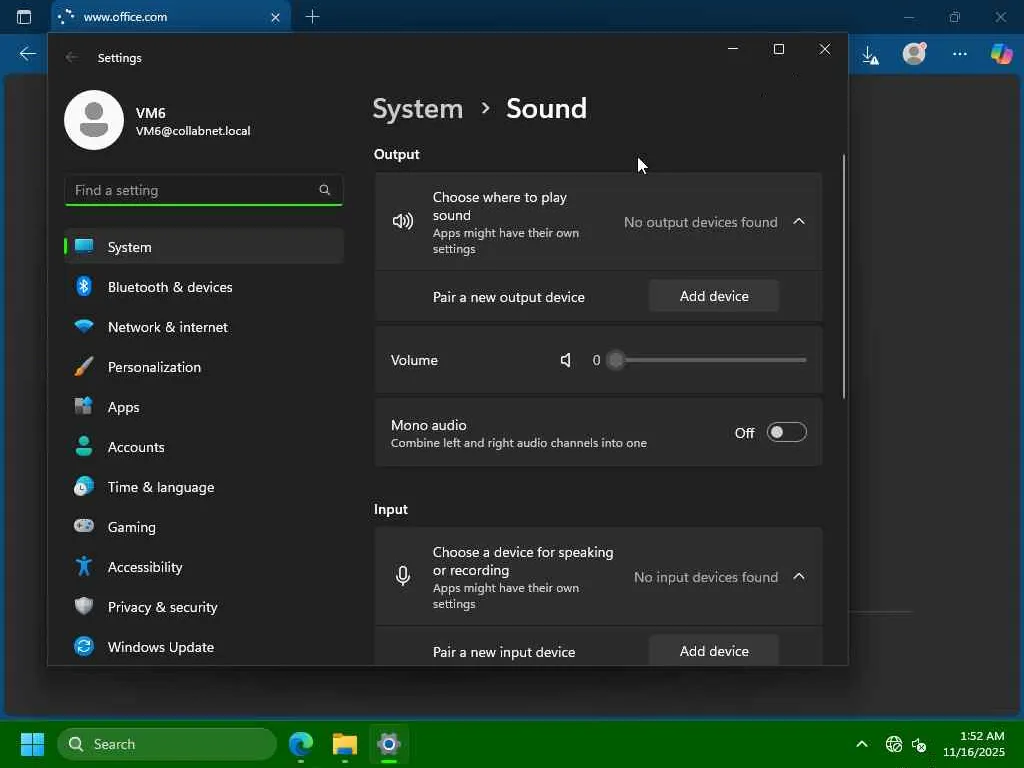Click the Privacy & security shield icon
The image size is (1024, 768).
coord(85,607)
